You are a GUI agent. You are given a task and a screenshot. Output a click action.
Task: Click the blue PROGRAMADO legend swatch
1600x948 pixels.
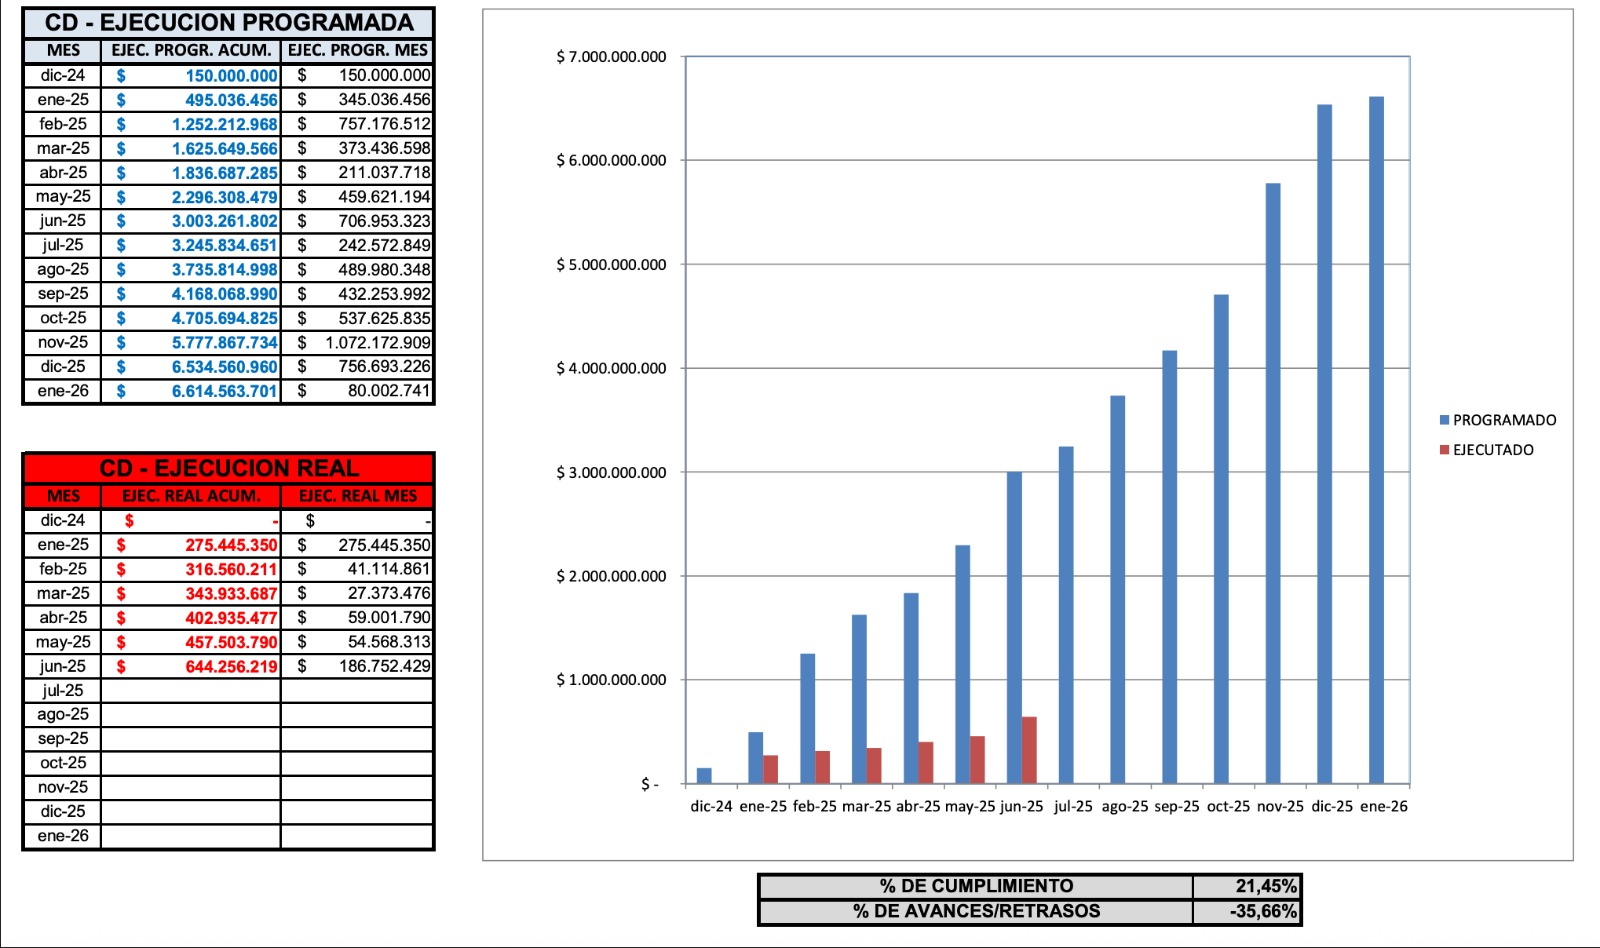(x=1444, y=420)
